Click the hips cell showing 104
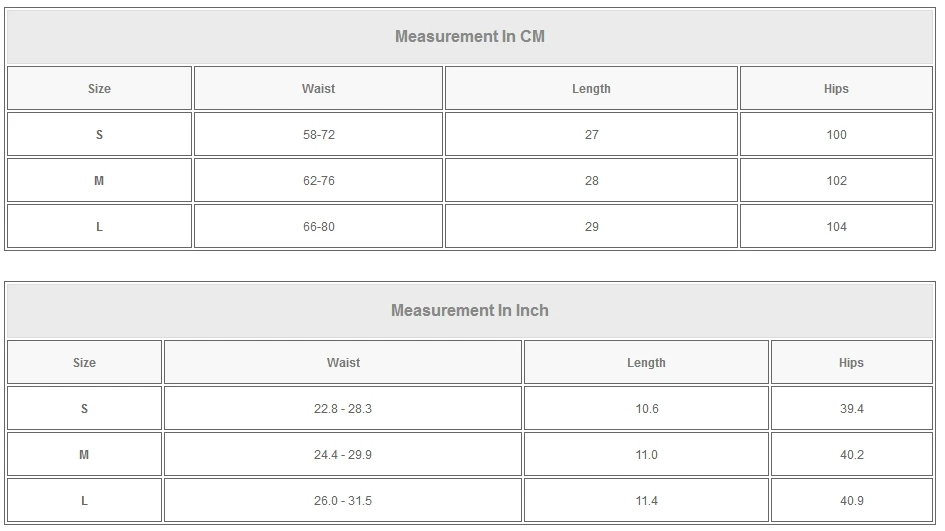 836,227
